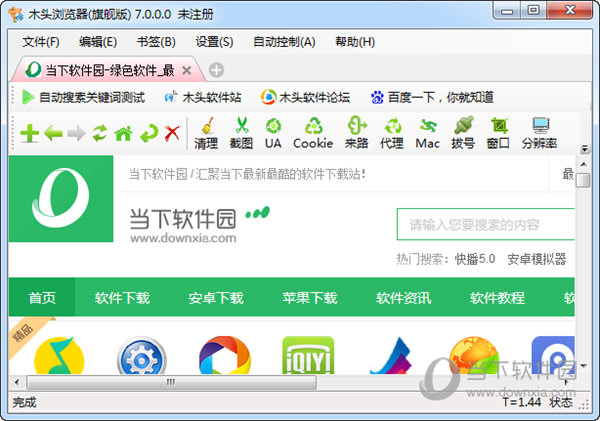Click the vertical scrollbar down arrow
Image resolution: width=600 pixels, height=421 pixels.
coord(583,366)
